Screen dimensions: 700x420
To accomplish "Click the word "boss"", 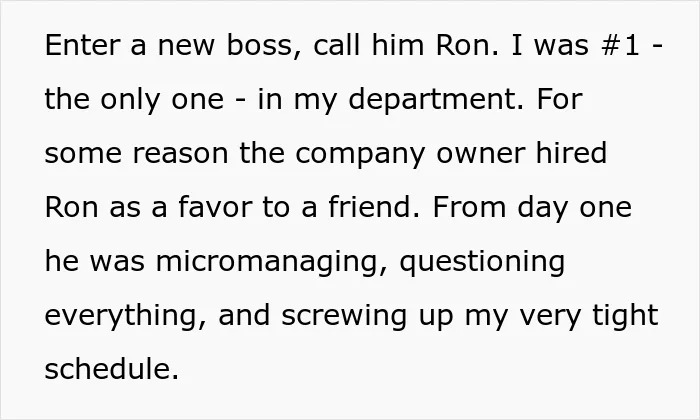I will (x=259, y=45).
